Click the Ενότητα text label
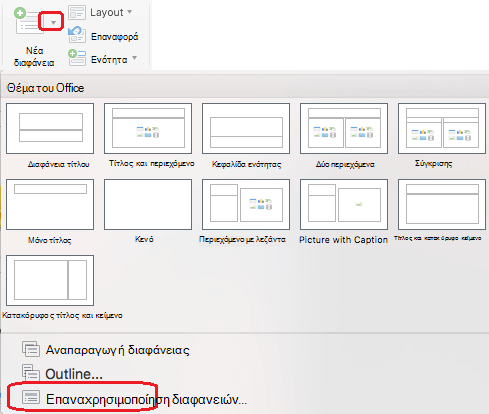This screenshot has width=489, height=414. pos(109,60)
